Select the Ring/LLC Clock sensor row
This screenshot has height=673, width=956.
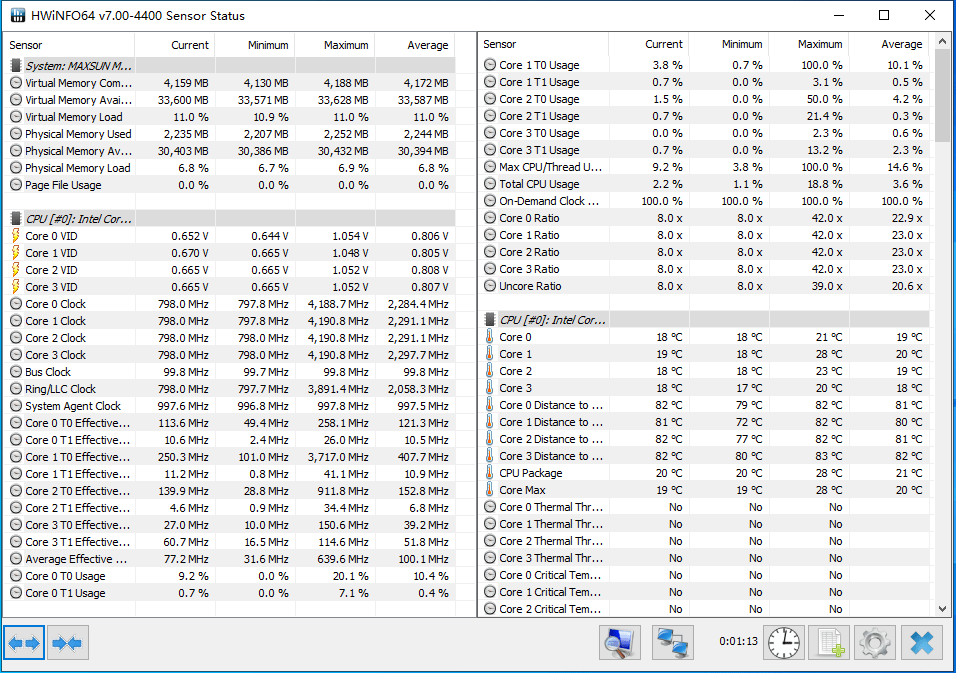(232, 389)
